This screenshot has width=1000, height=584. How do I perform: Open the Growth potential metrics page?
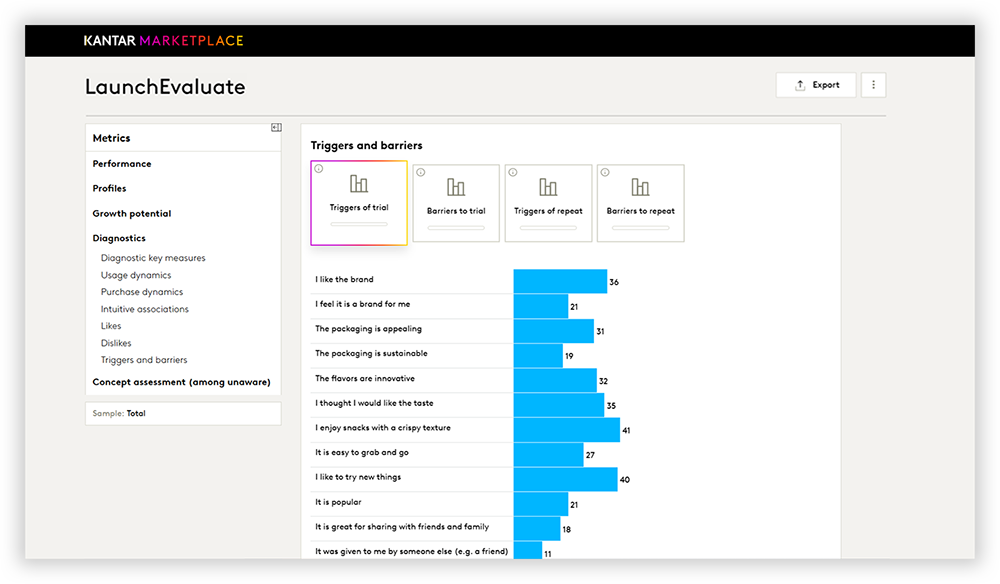click(x=131, y=213)
